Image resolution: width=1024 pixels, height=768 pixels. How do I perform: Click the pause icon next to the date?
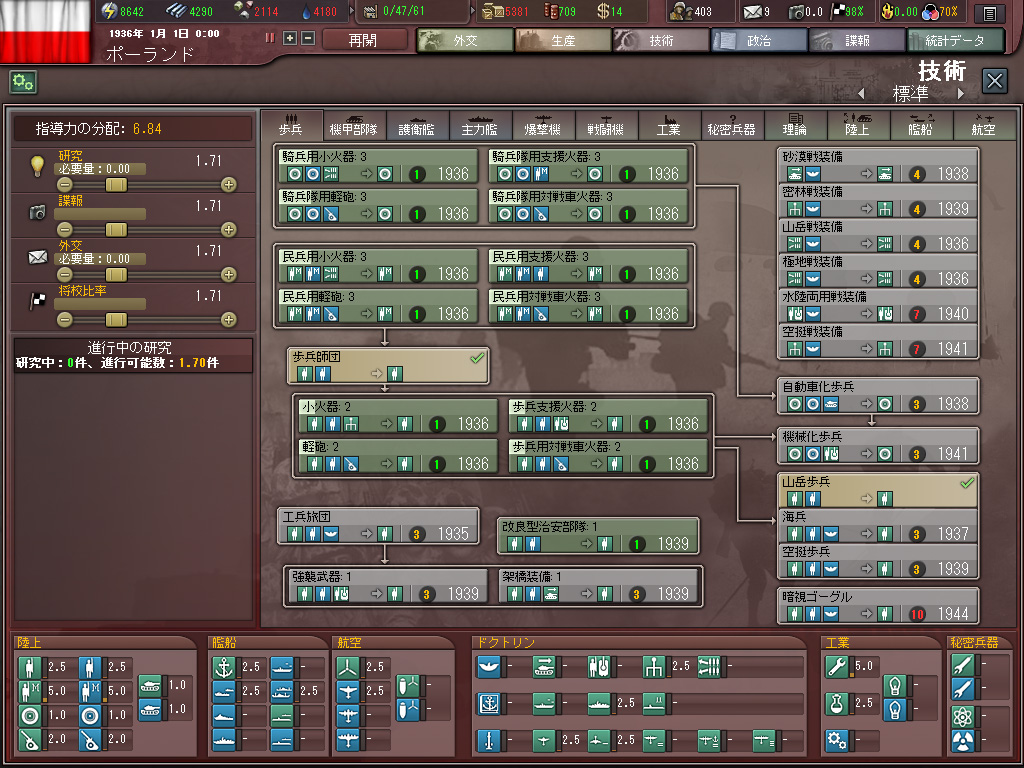tap(270, 38)
